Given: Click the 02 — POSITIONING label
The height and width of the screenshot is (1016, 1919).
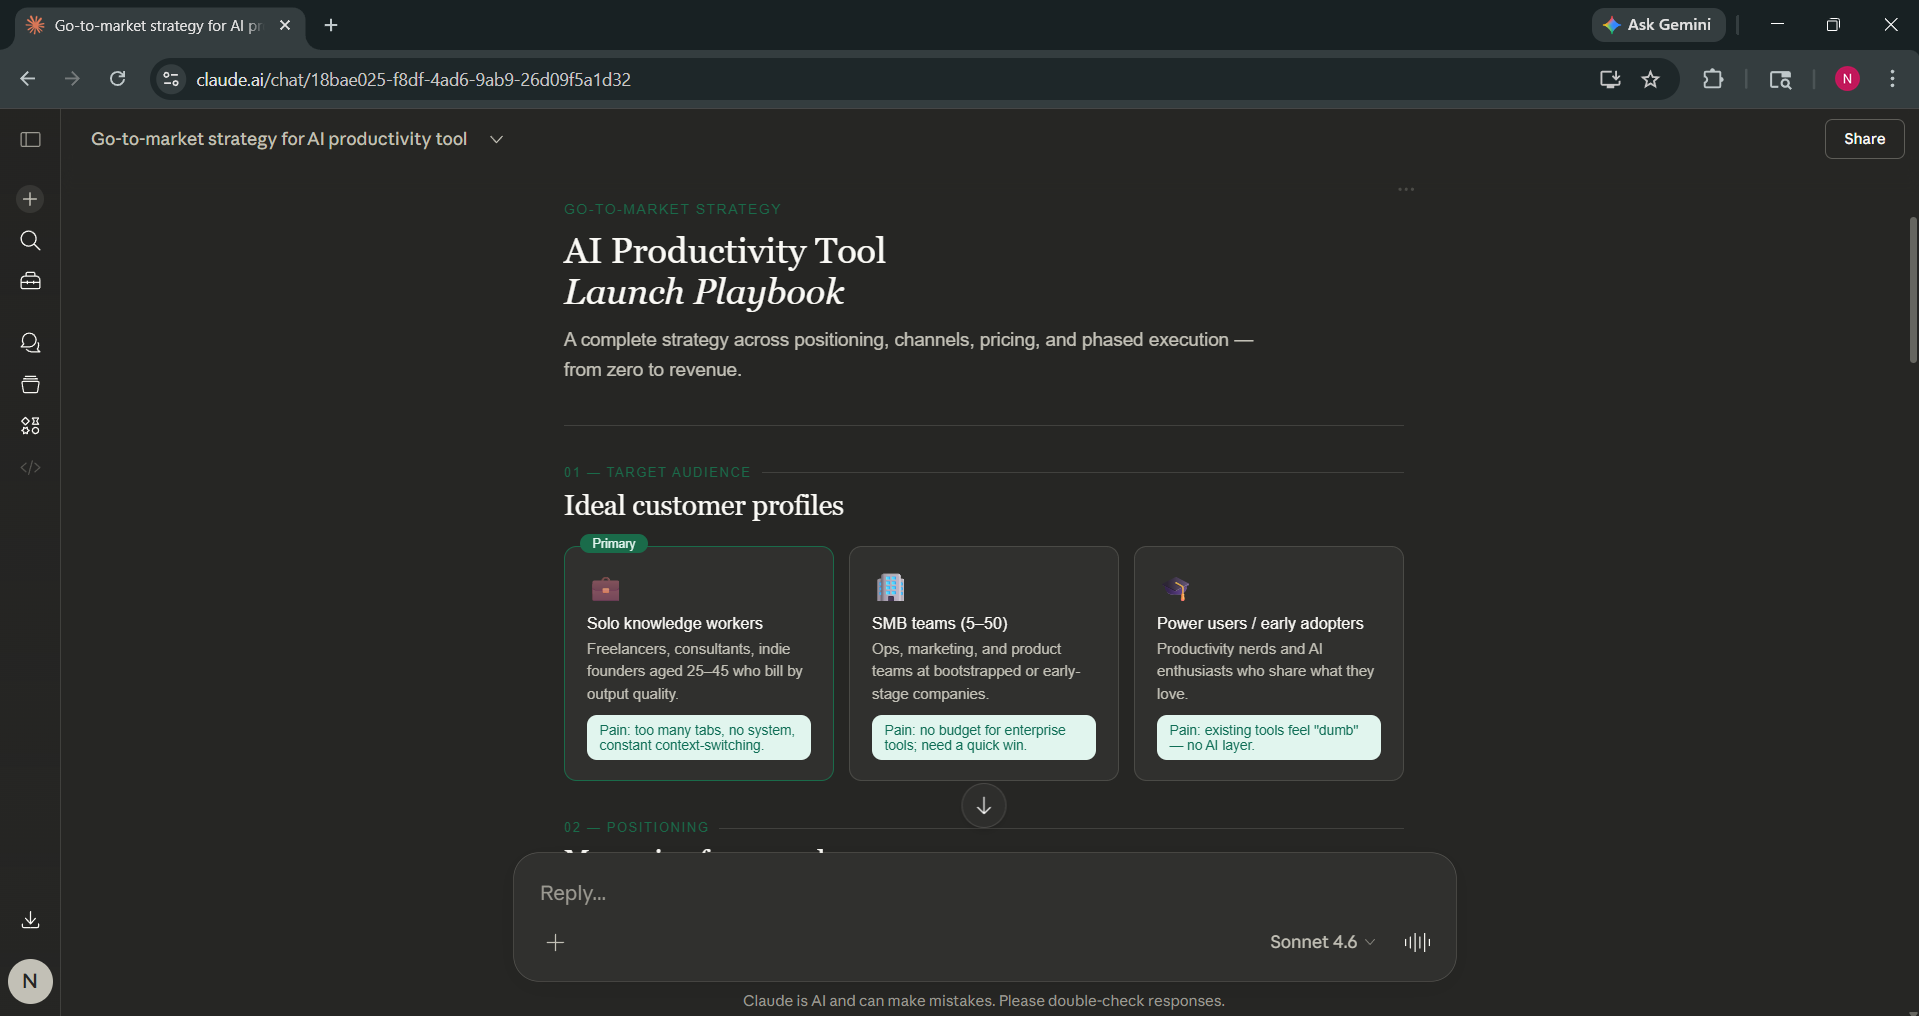Looking at the screenshot, I should pyautogui.click(x=636, y=827).
